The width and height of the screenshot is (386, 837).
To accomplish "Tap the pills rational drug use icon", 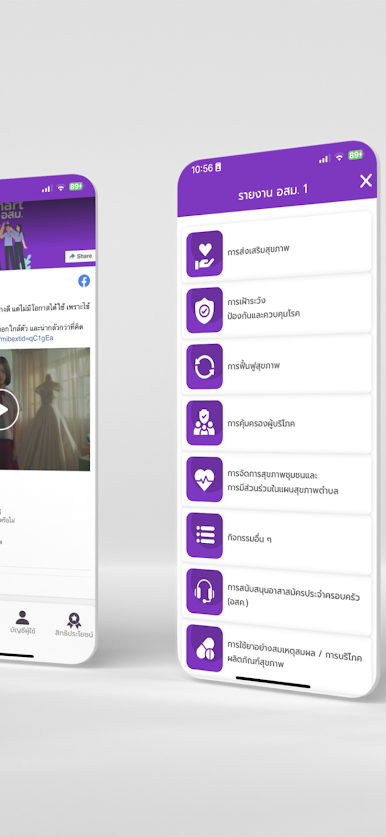I will coord(204,649).
